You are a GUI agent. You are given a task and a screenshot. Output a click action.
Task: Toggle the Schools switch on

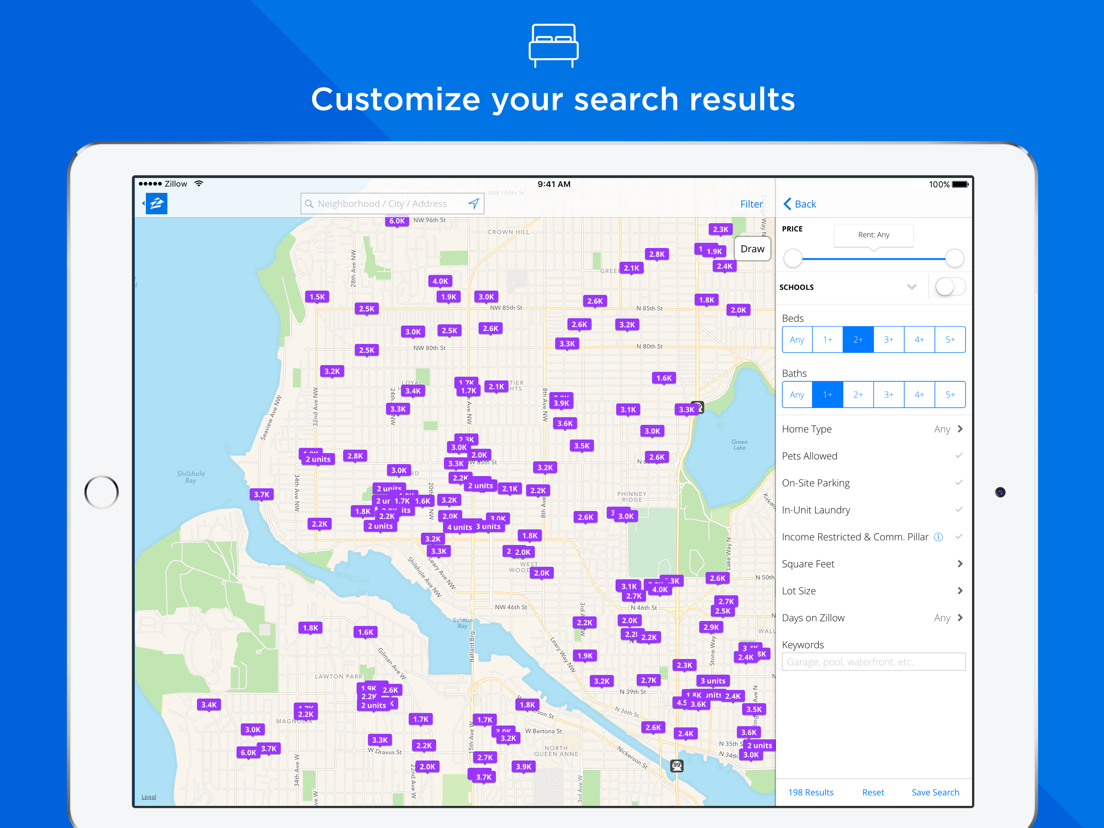tap(950, 287)
